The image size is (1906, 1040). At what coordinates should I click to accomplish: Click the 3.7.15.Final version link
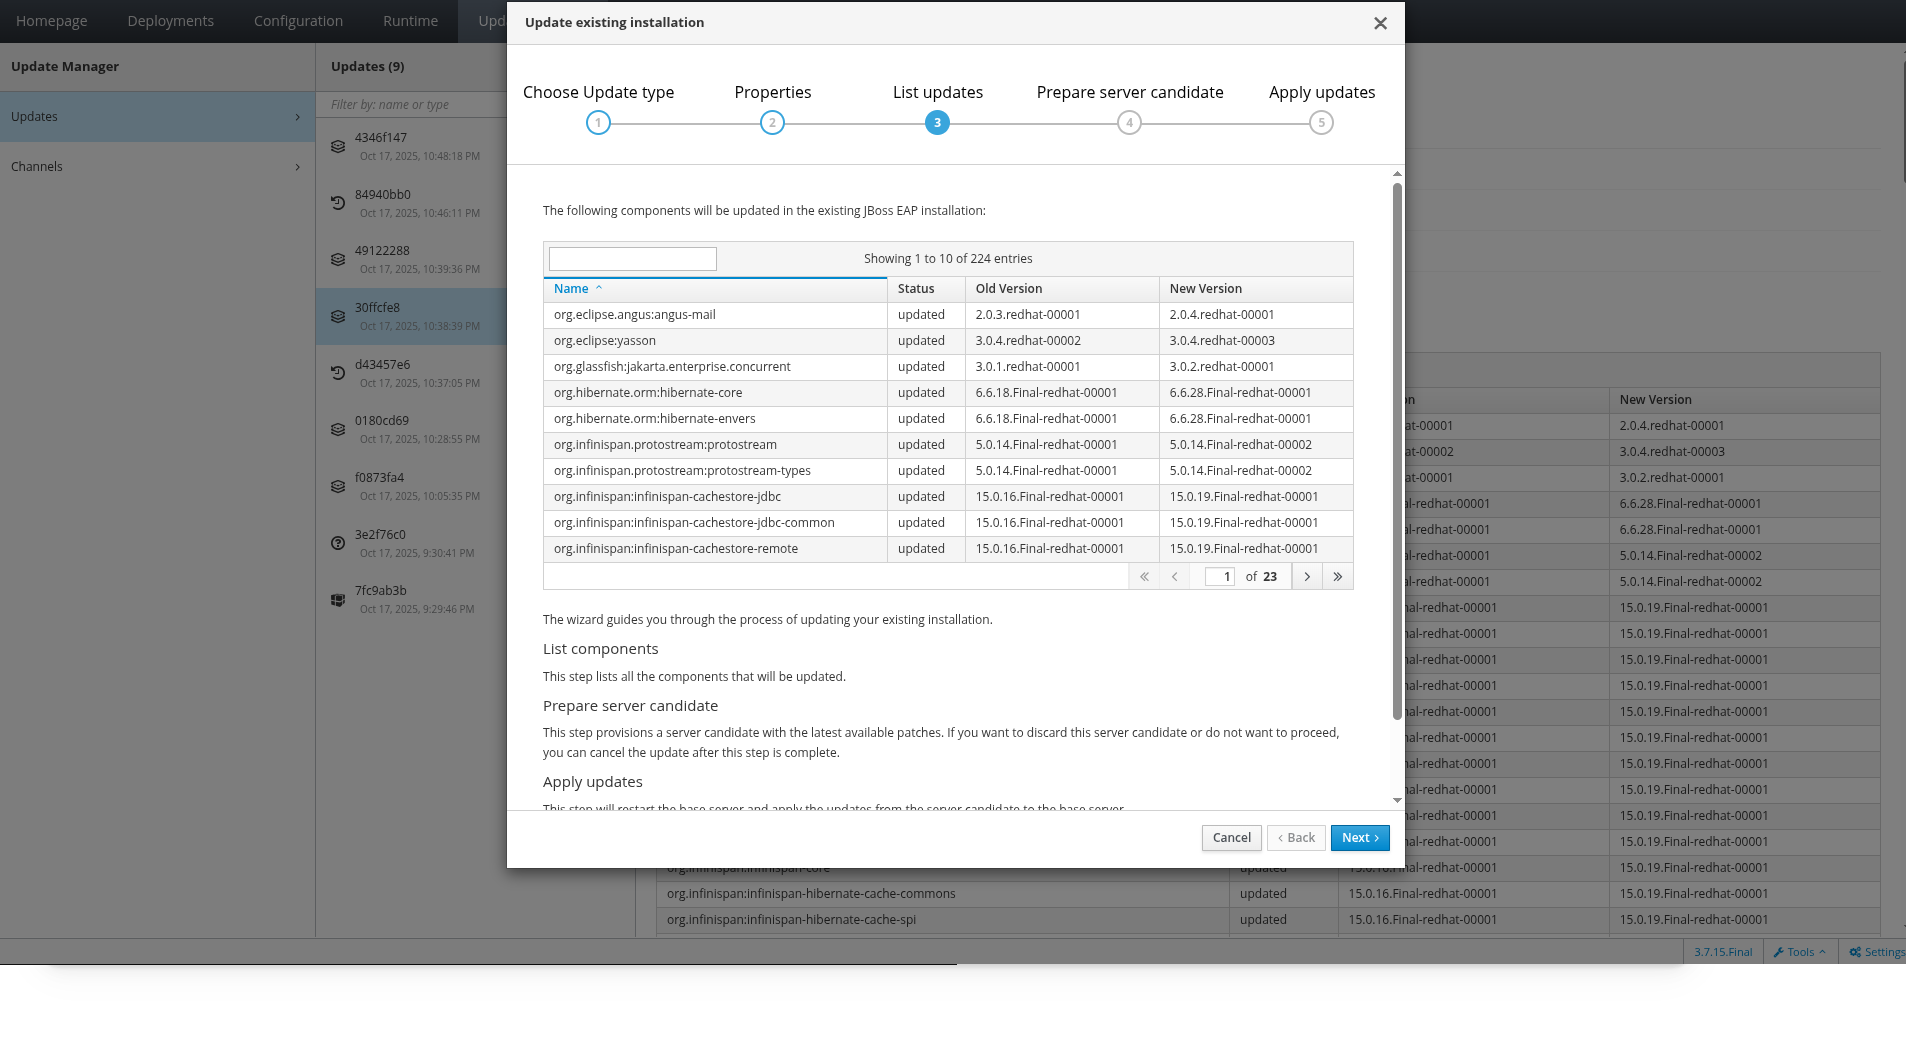1723,952
